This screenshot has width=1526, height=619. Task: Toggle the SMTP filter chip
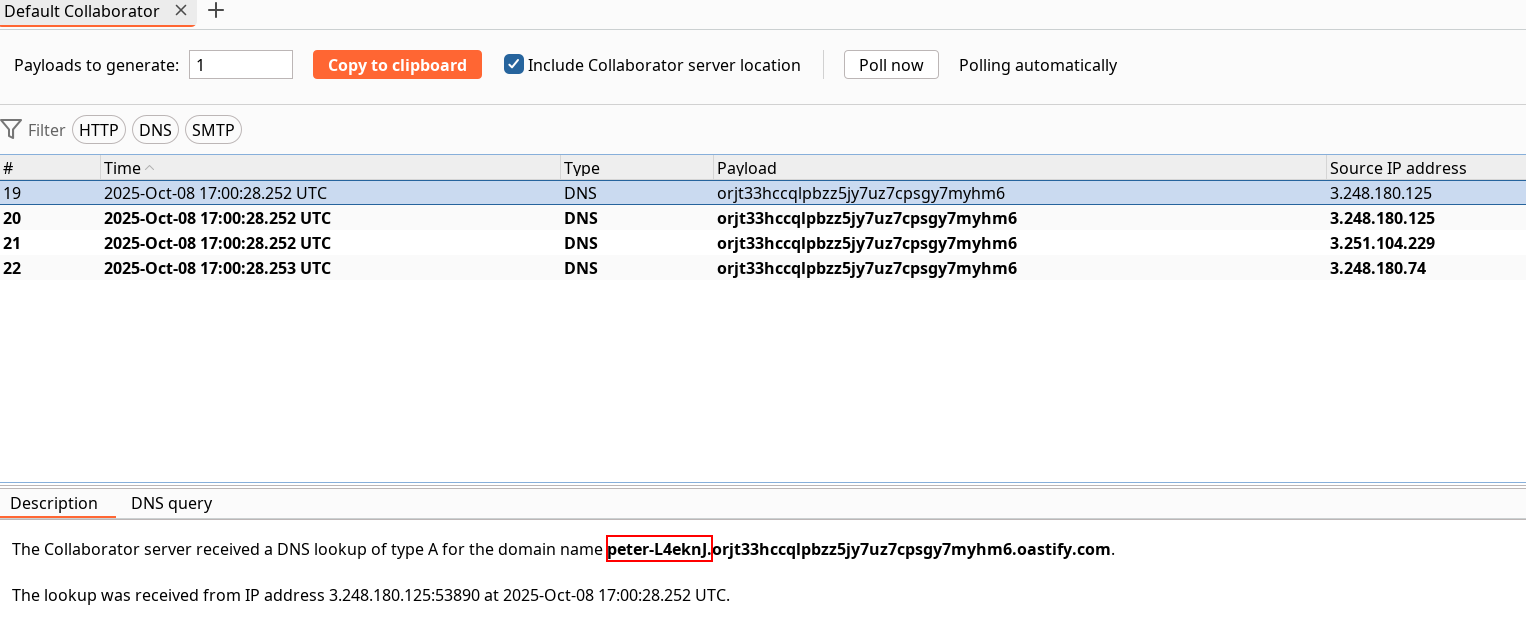(x=213, y=130)
